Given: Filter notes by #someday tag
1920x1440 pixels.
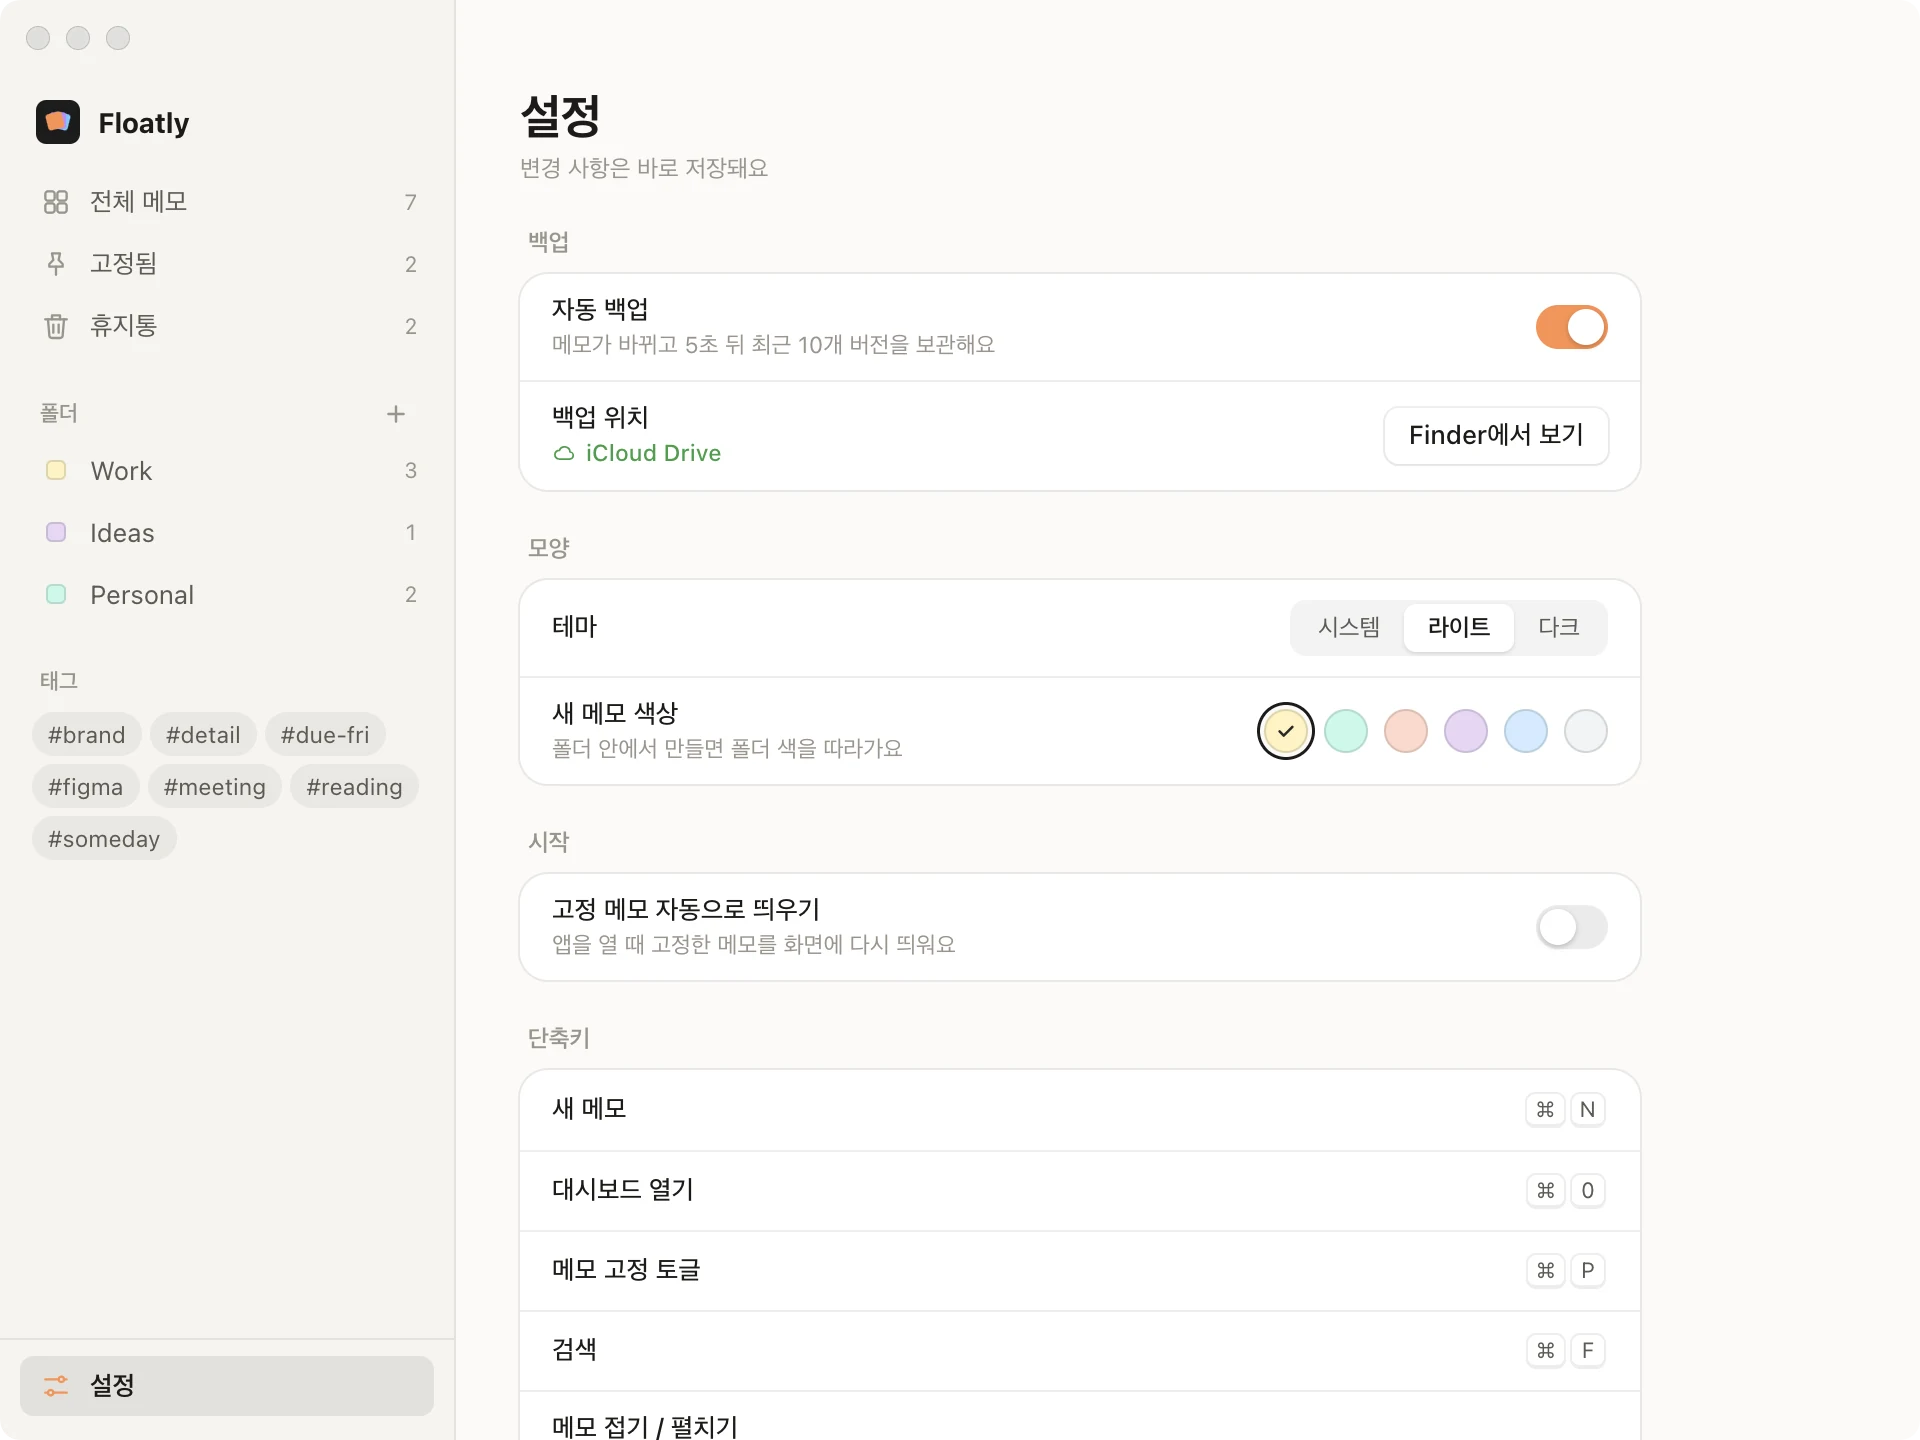Looking at the screenshot, I should pyautogui.click(x=104, y=839).
